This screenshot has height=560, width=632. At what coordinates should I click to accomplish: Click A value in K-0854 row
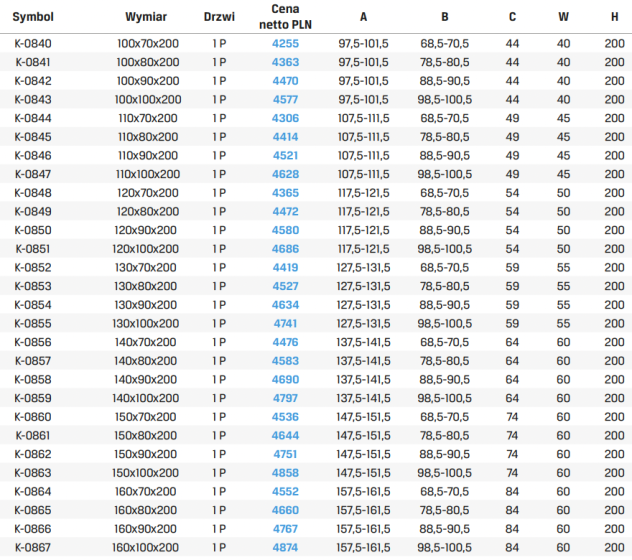[x=363, y=305]
